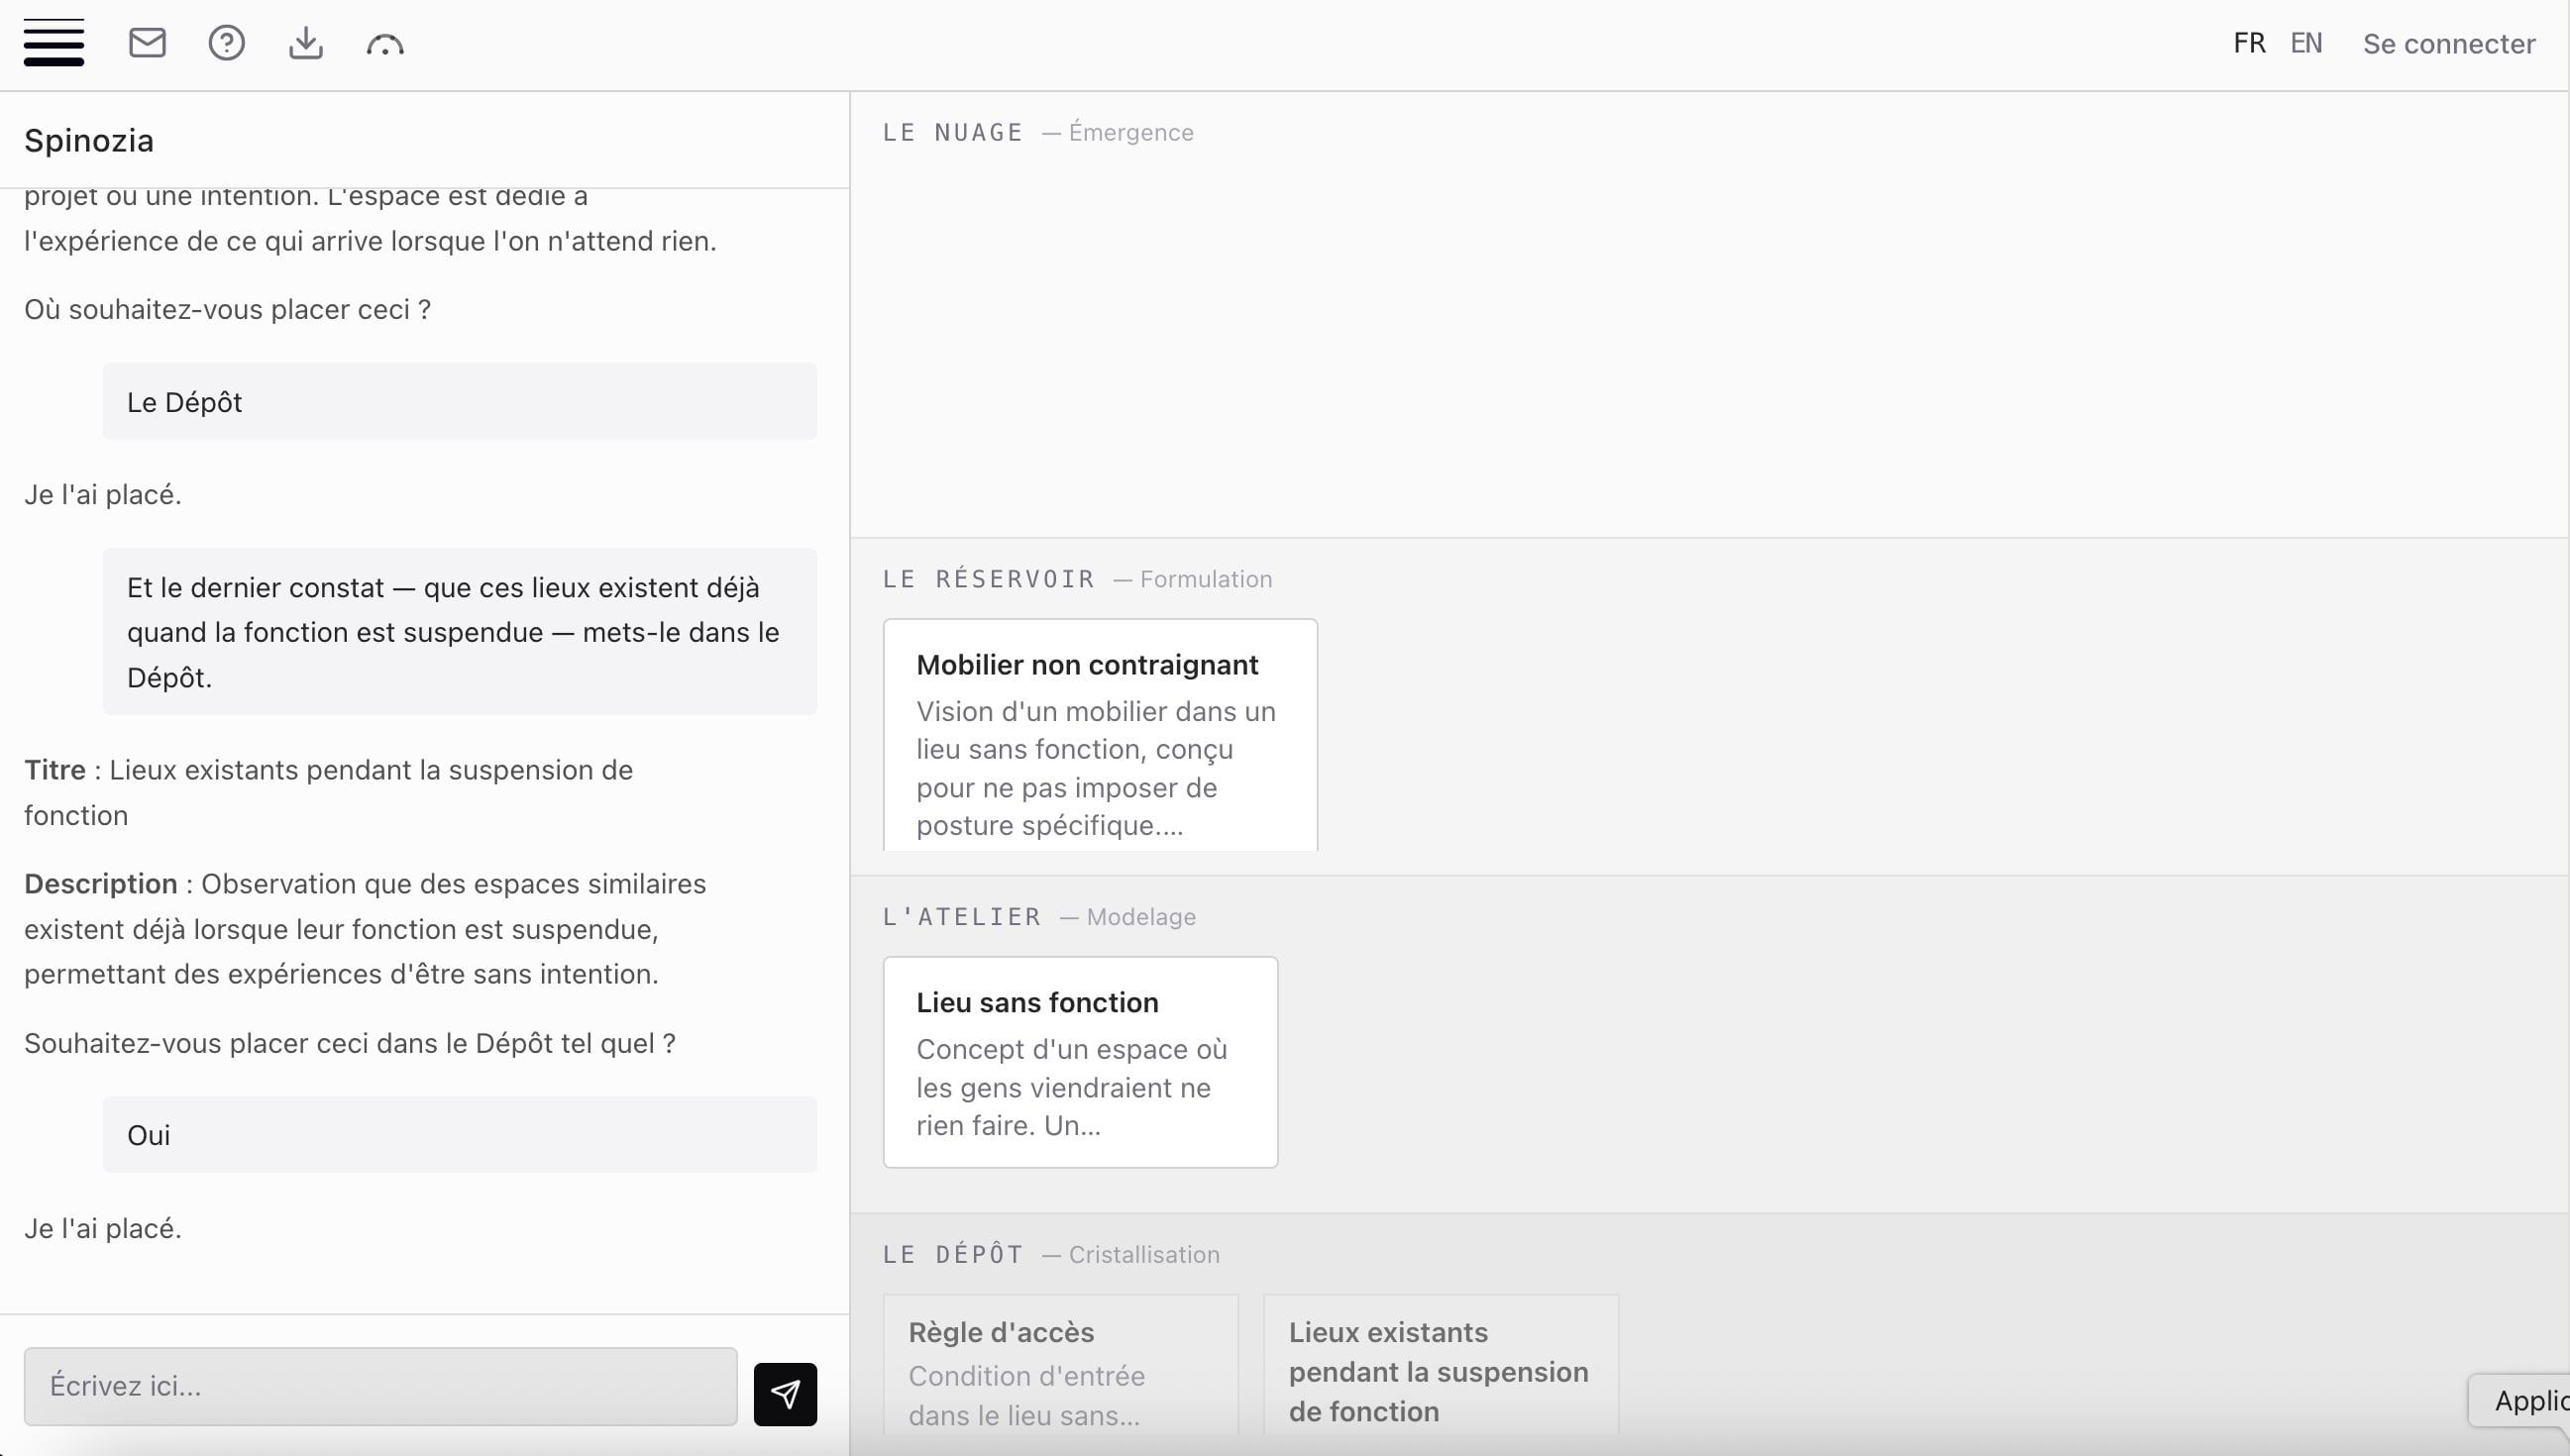
Task: Click the Spinozia chat title
Action: point(89,140)
